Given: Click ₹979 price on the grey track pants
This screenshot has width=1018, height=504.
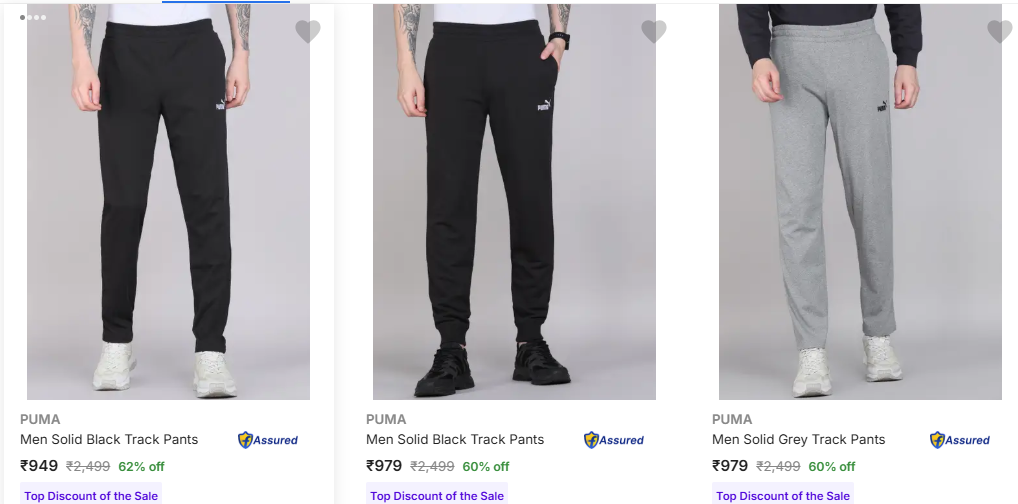Looking at the screenshot, I should tap(730, 465).
